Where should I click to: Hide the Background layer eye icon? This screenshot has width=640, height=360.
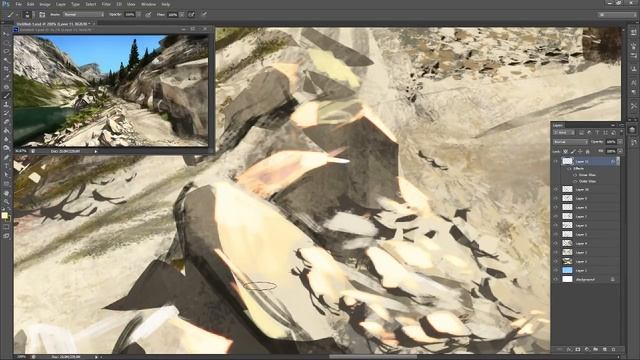coord(556,279)
